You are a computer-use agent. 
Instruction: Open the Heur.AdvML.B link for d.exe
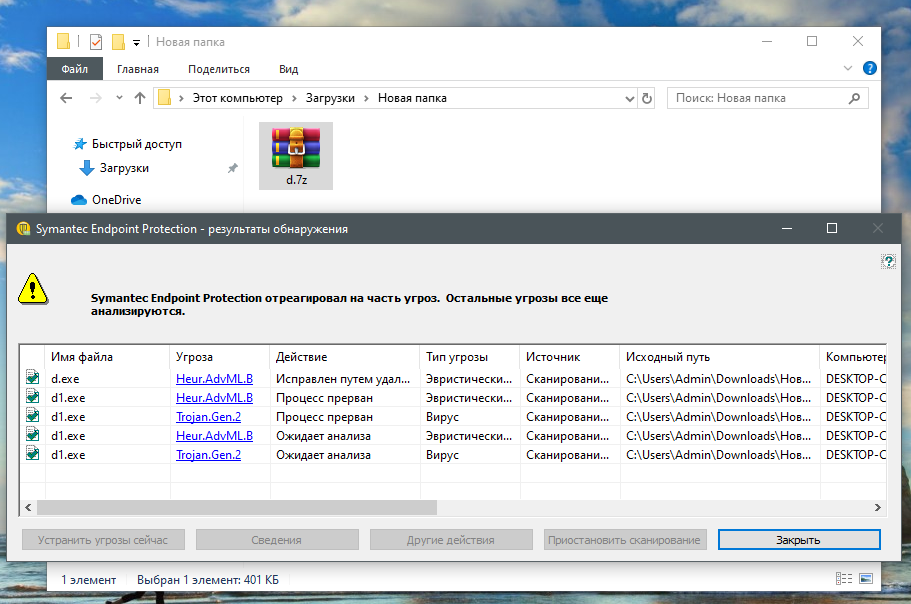tap(214, 379)
